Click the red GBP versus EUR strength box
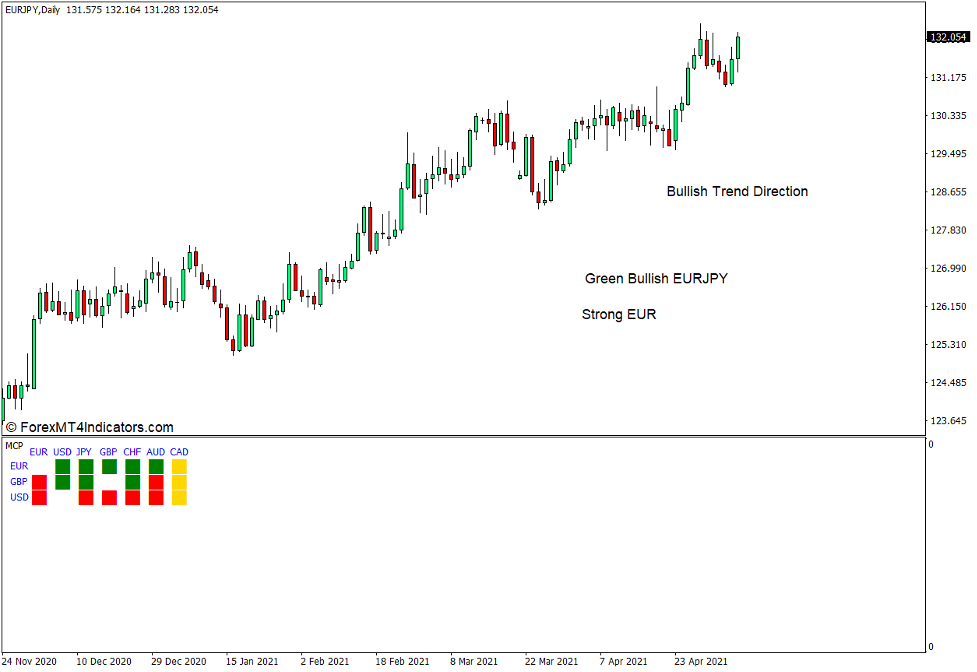This screenshot has height=672, width=977. (x=39, y=481)
